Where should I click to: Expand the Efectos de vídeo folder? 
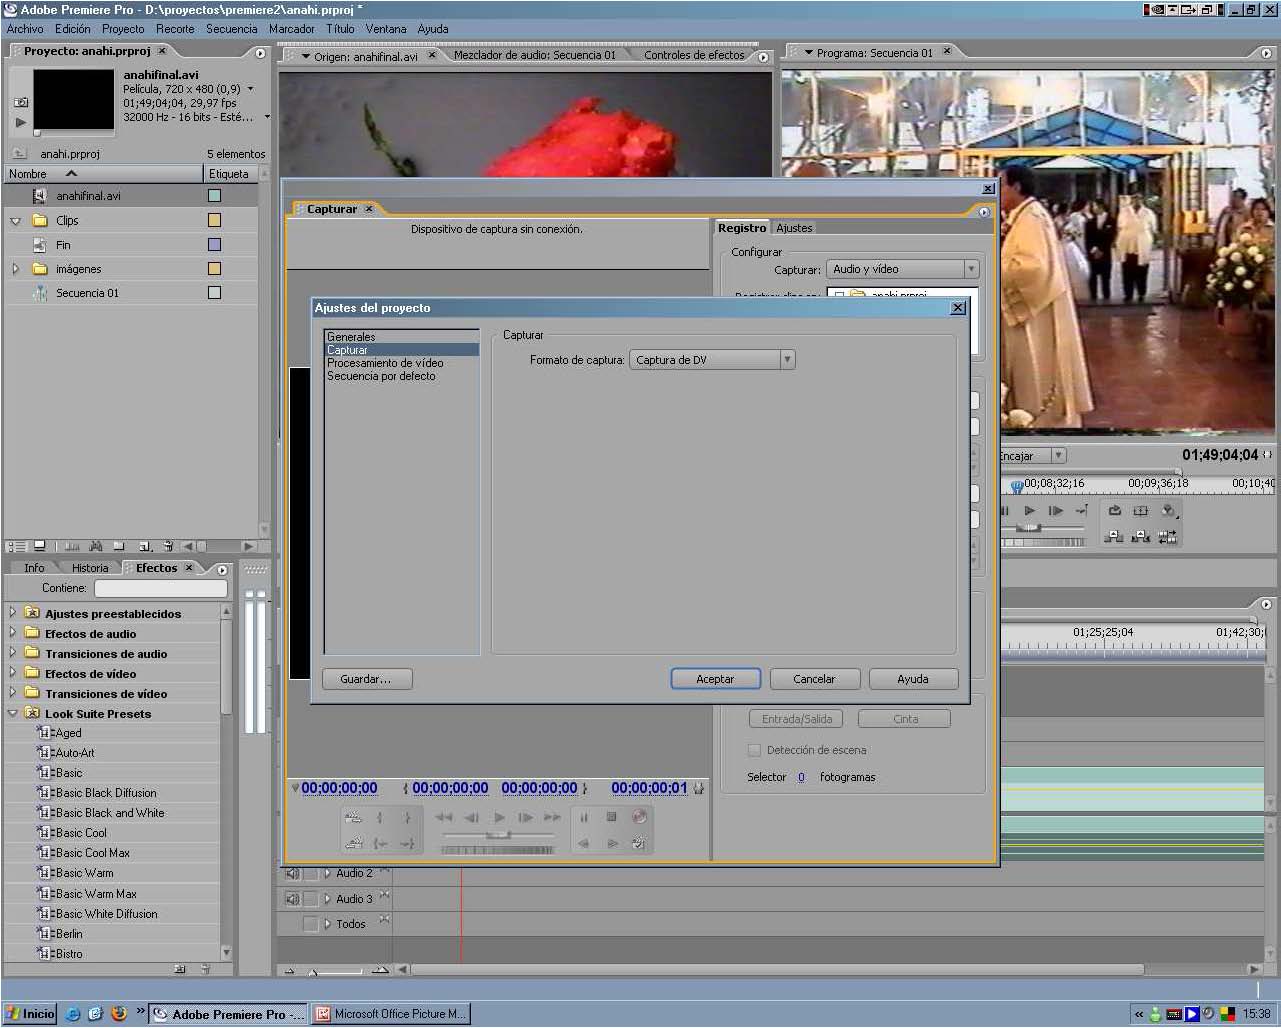(x=12, y=673)
